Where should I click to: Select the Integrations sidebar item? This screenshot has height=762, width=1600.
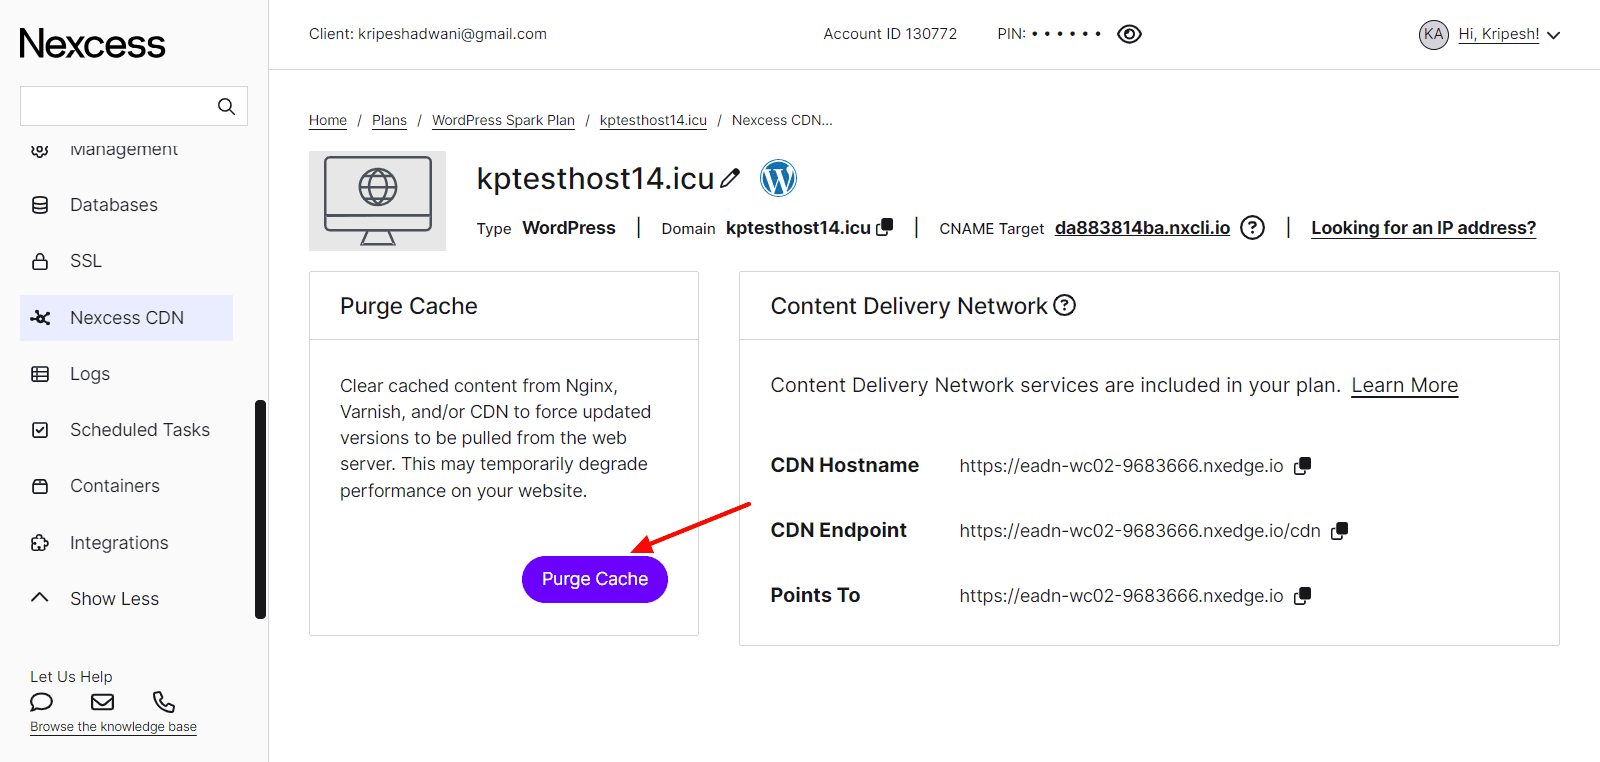119,543
